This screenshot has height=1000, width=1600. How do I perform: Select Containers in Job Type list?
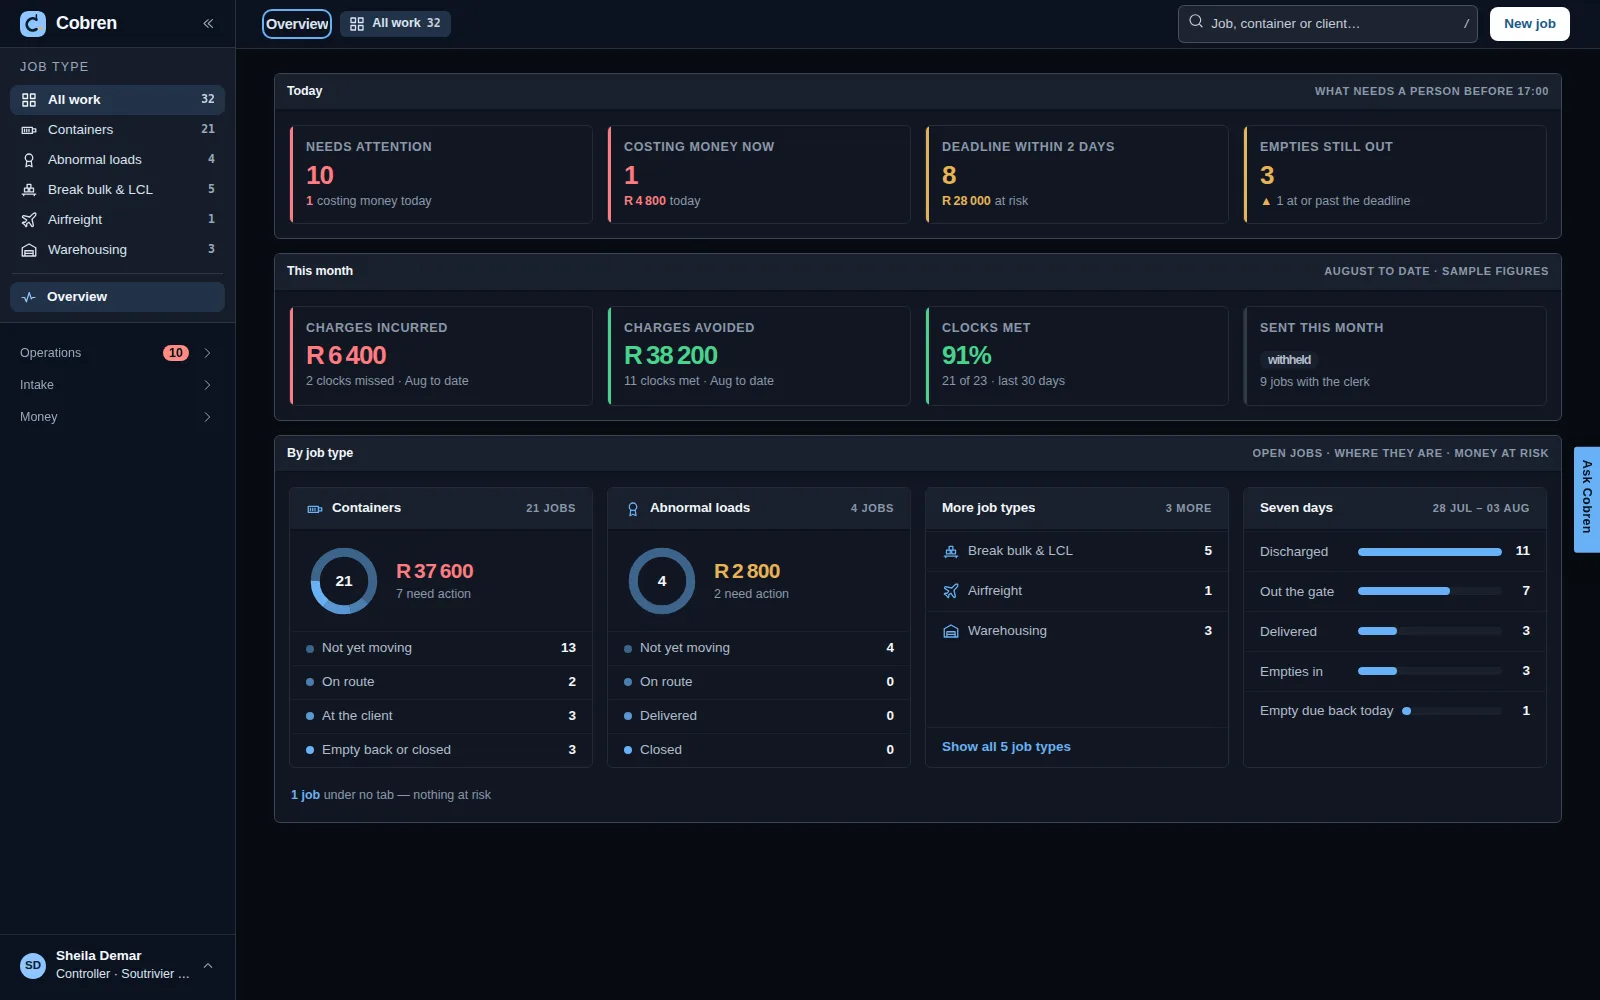117,130
